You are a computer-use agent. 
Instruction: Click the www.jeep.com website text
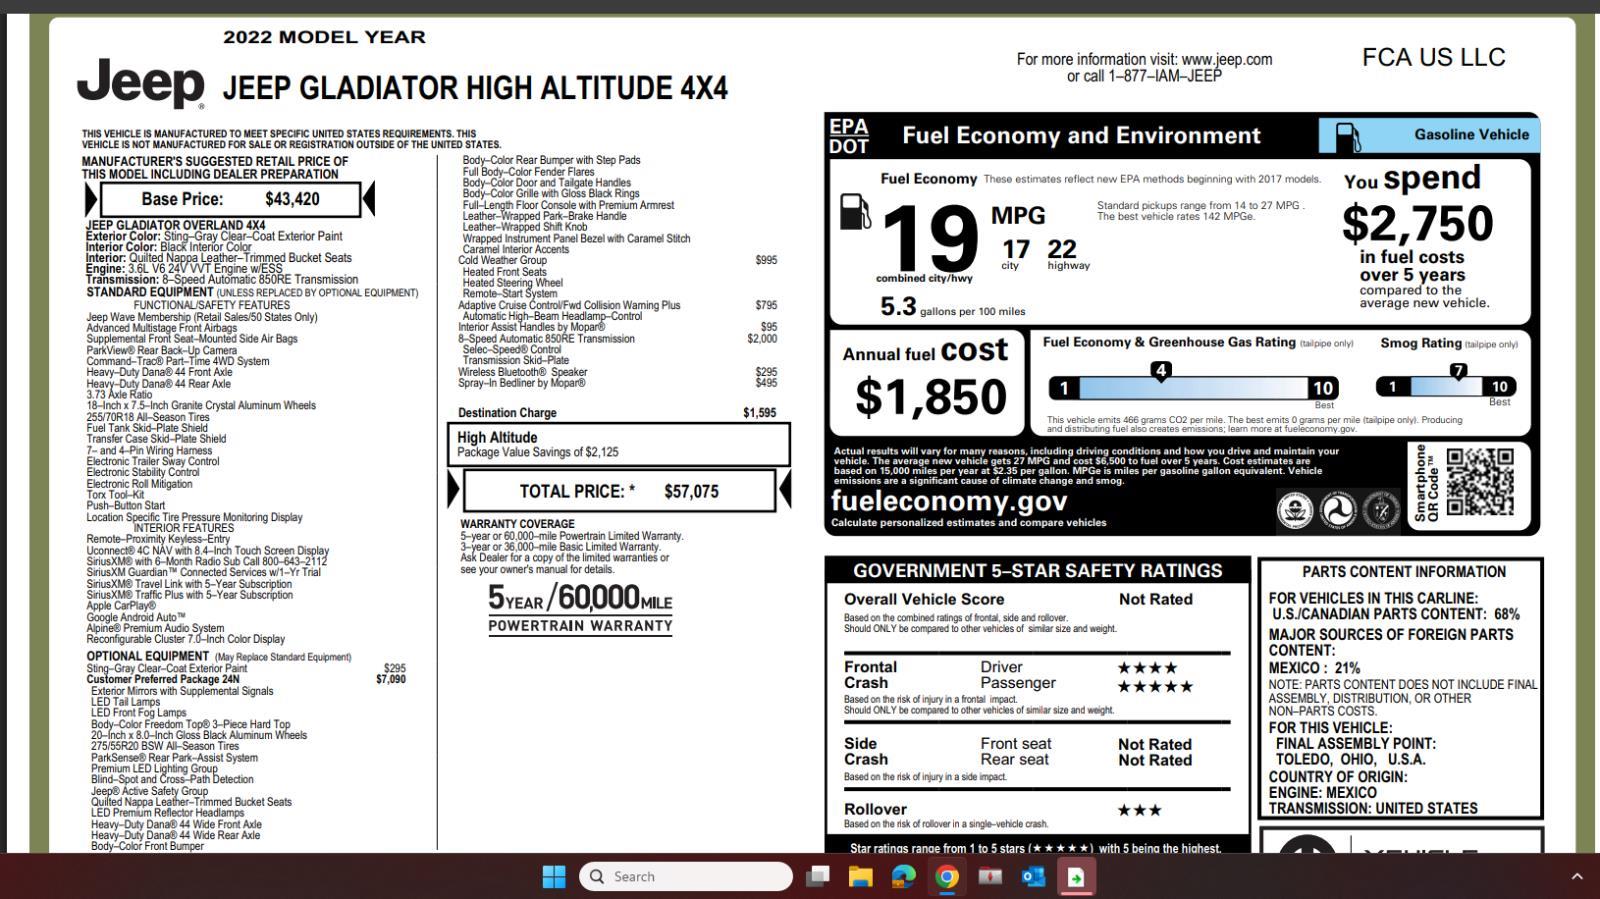(1227, 59)
